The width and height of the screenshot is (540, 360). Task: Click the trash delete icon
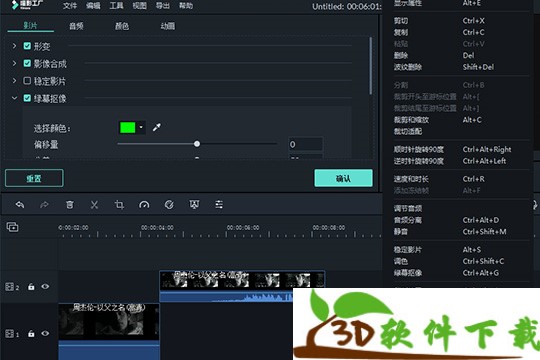click(x=70, y=205)
